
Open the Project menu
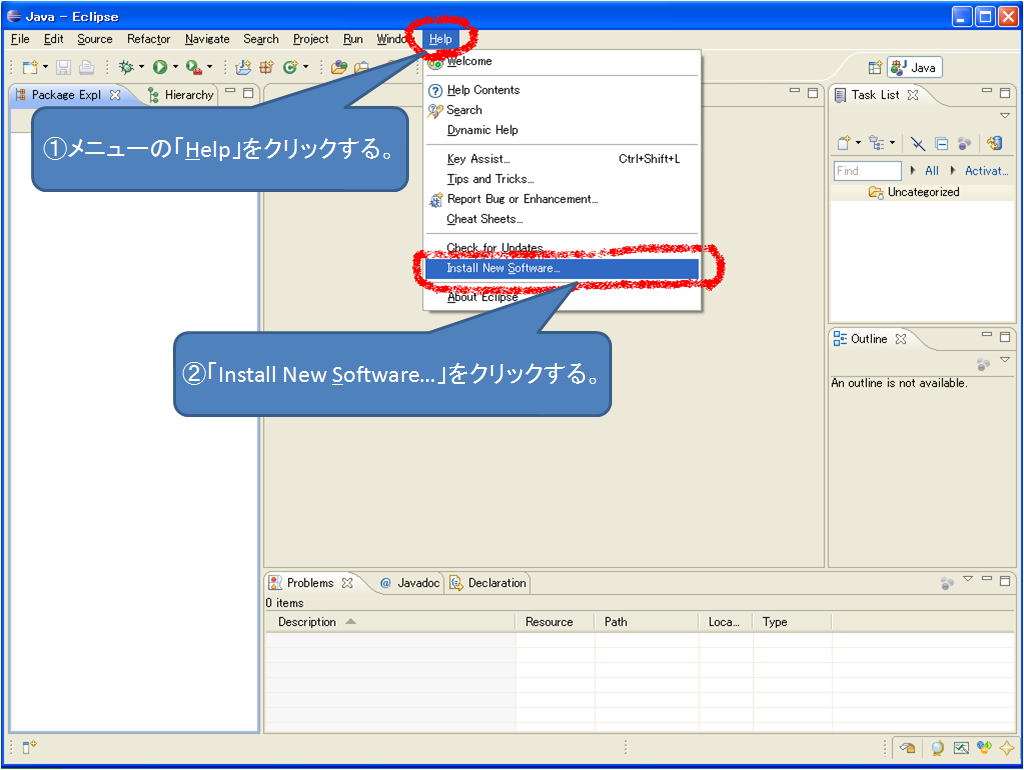(x=311, y=39)
